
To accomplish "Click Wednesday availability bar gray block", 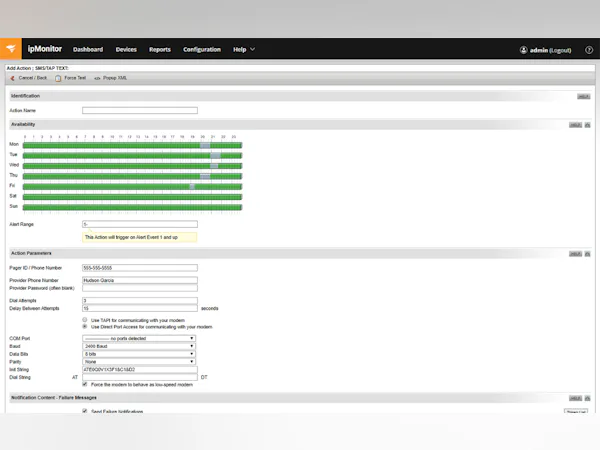I will tap(214, 166).
